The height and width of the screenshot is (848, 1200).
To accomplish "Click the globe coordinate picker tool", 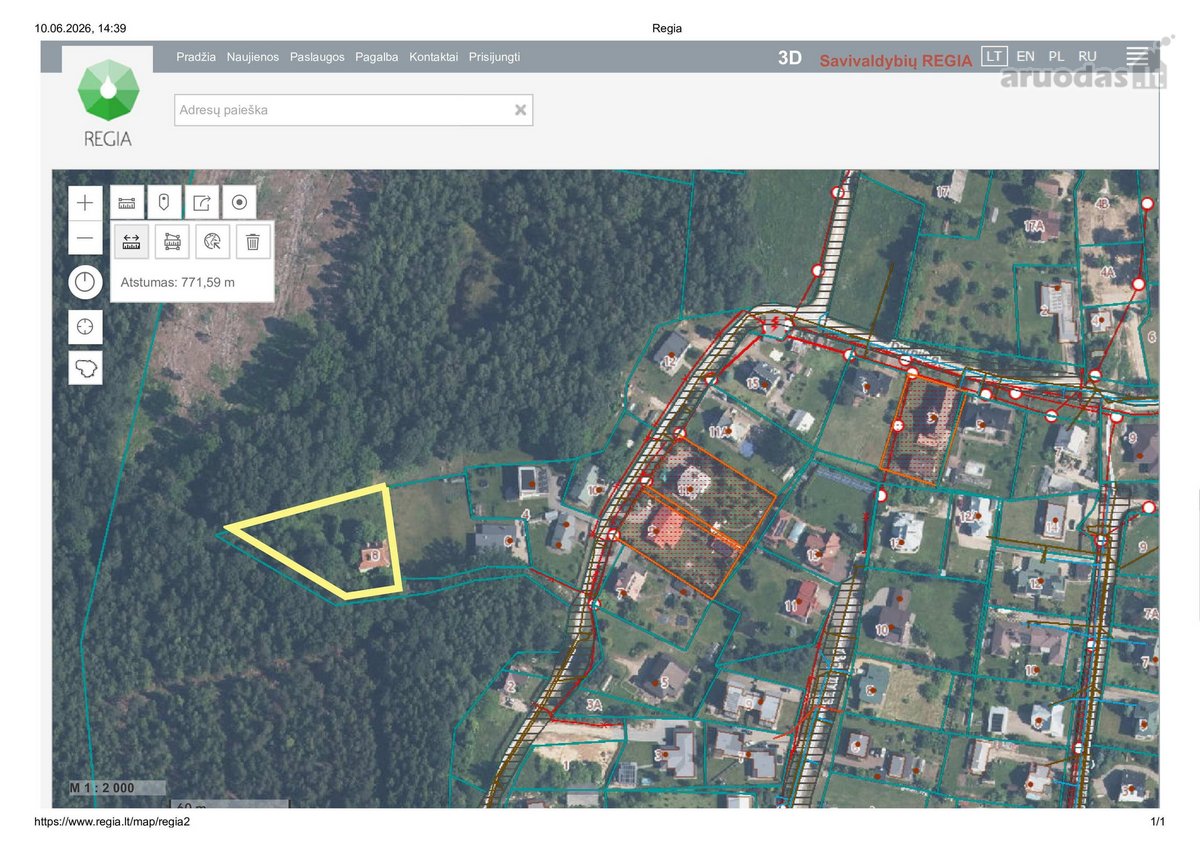I will coord(212,241).
